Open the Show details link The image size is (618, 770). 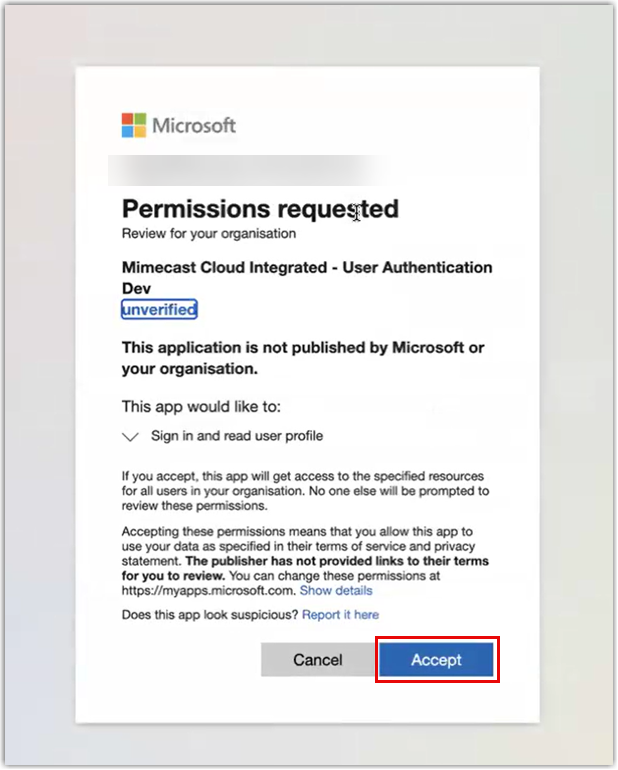[336, 591]
